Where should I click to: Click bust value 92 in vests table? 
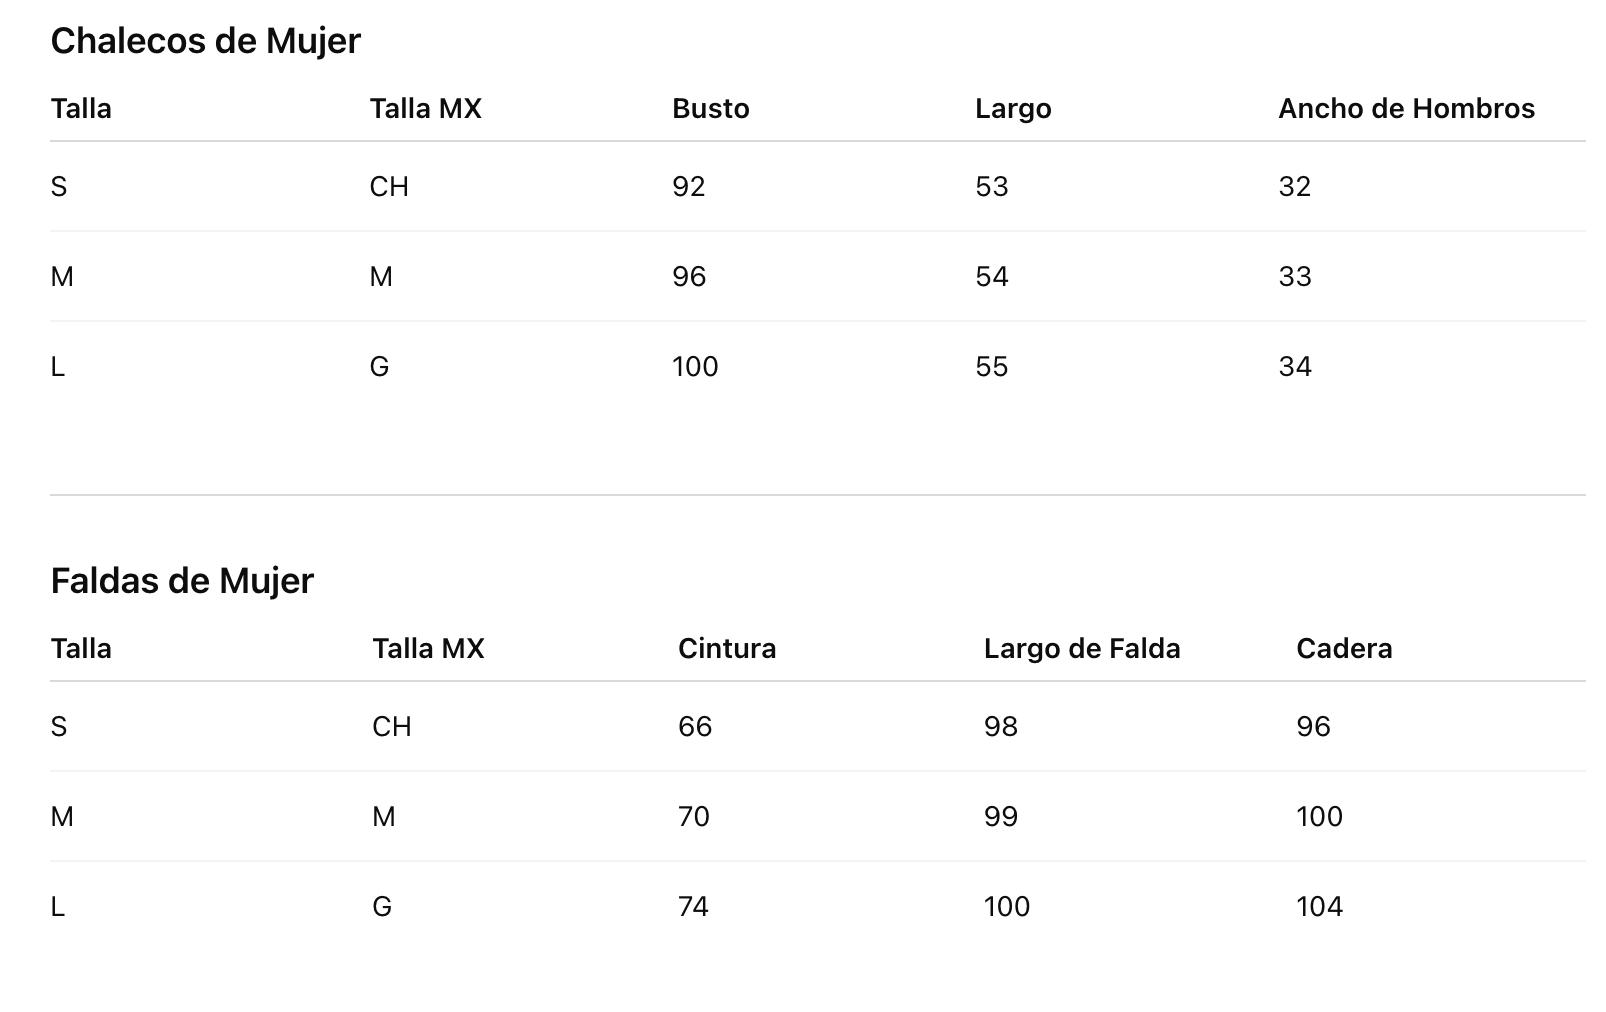pyautogui.click(x=689, y=187)
